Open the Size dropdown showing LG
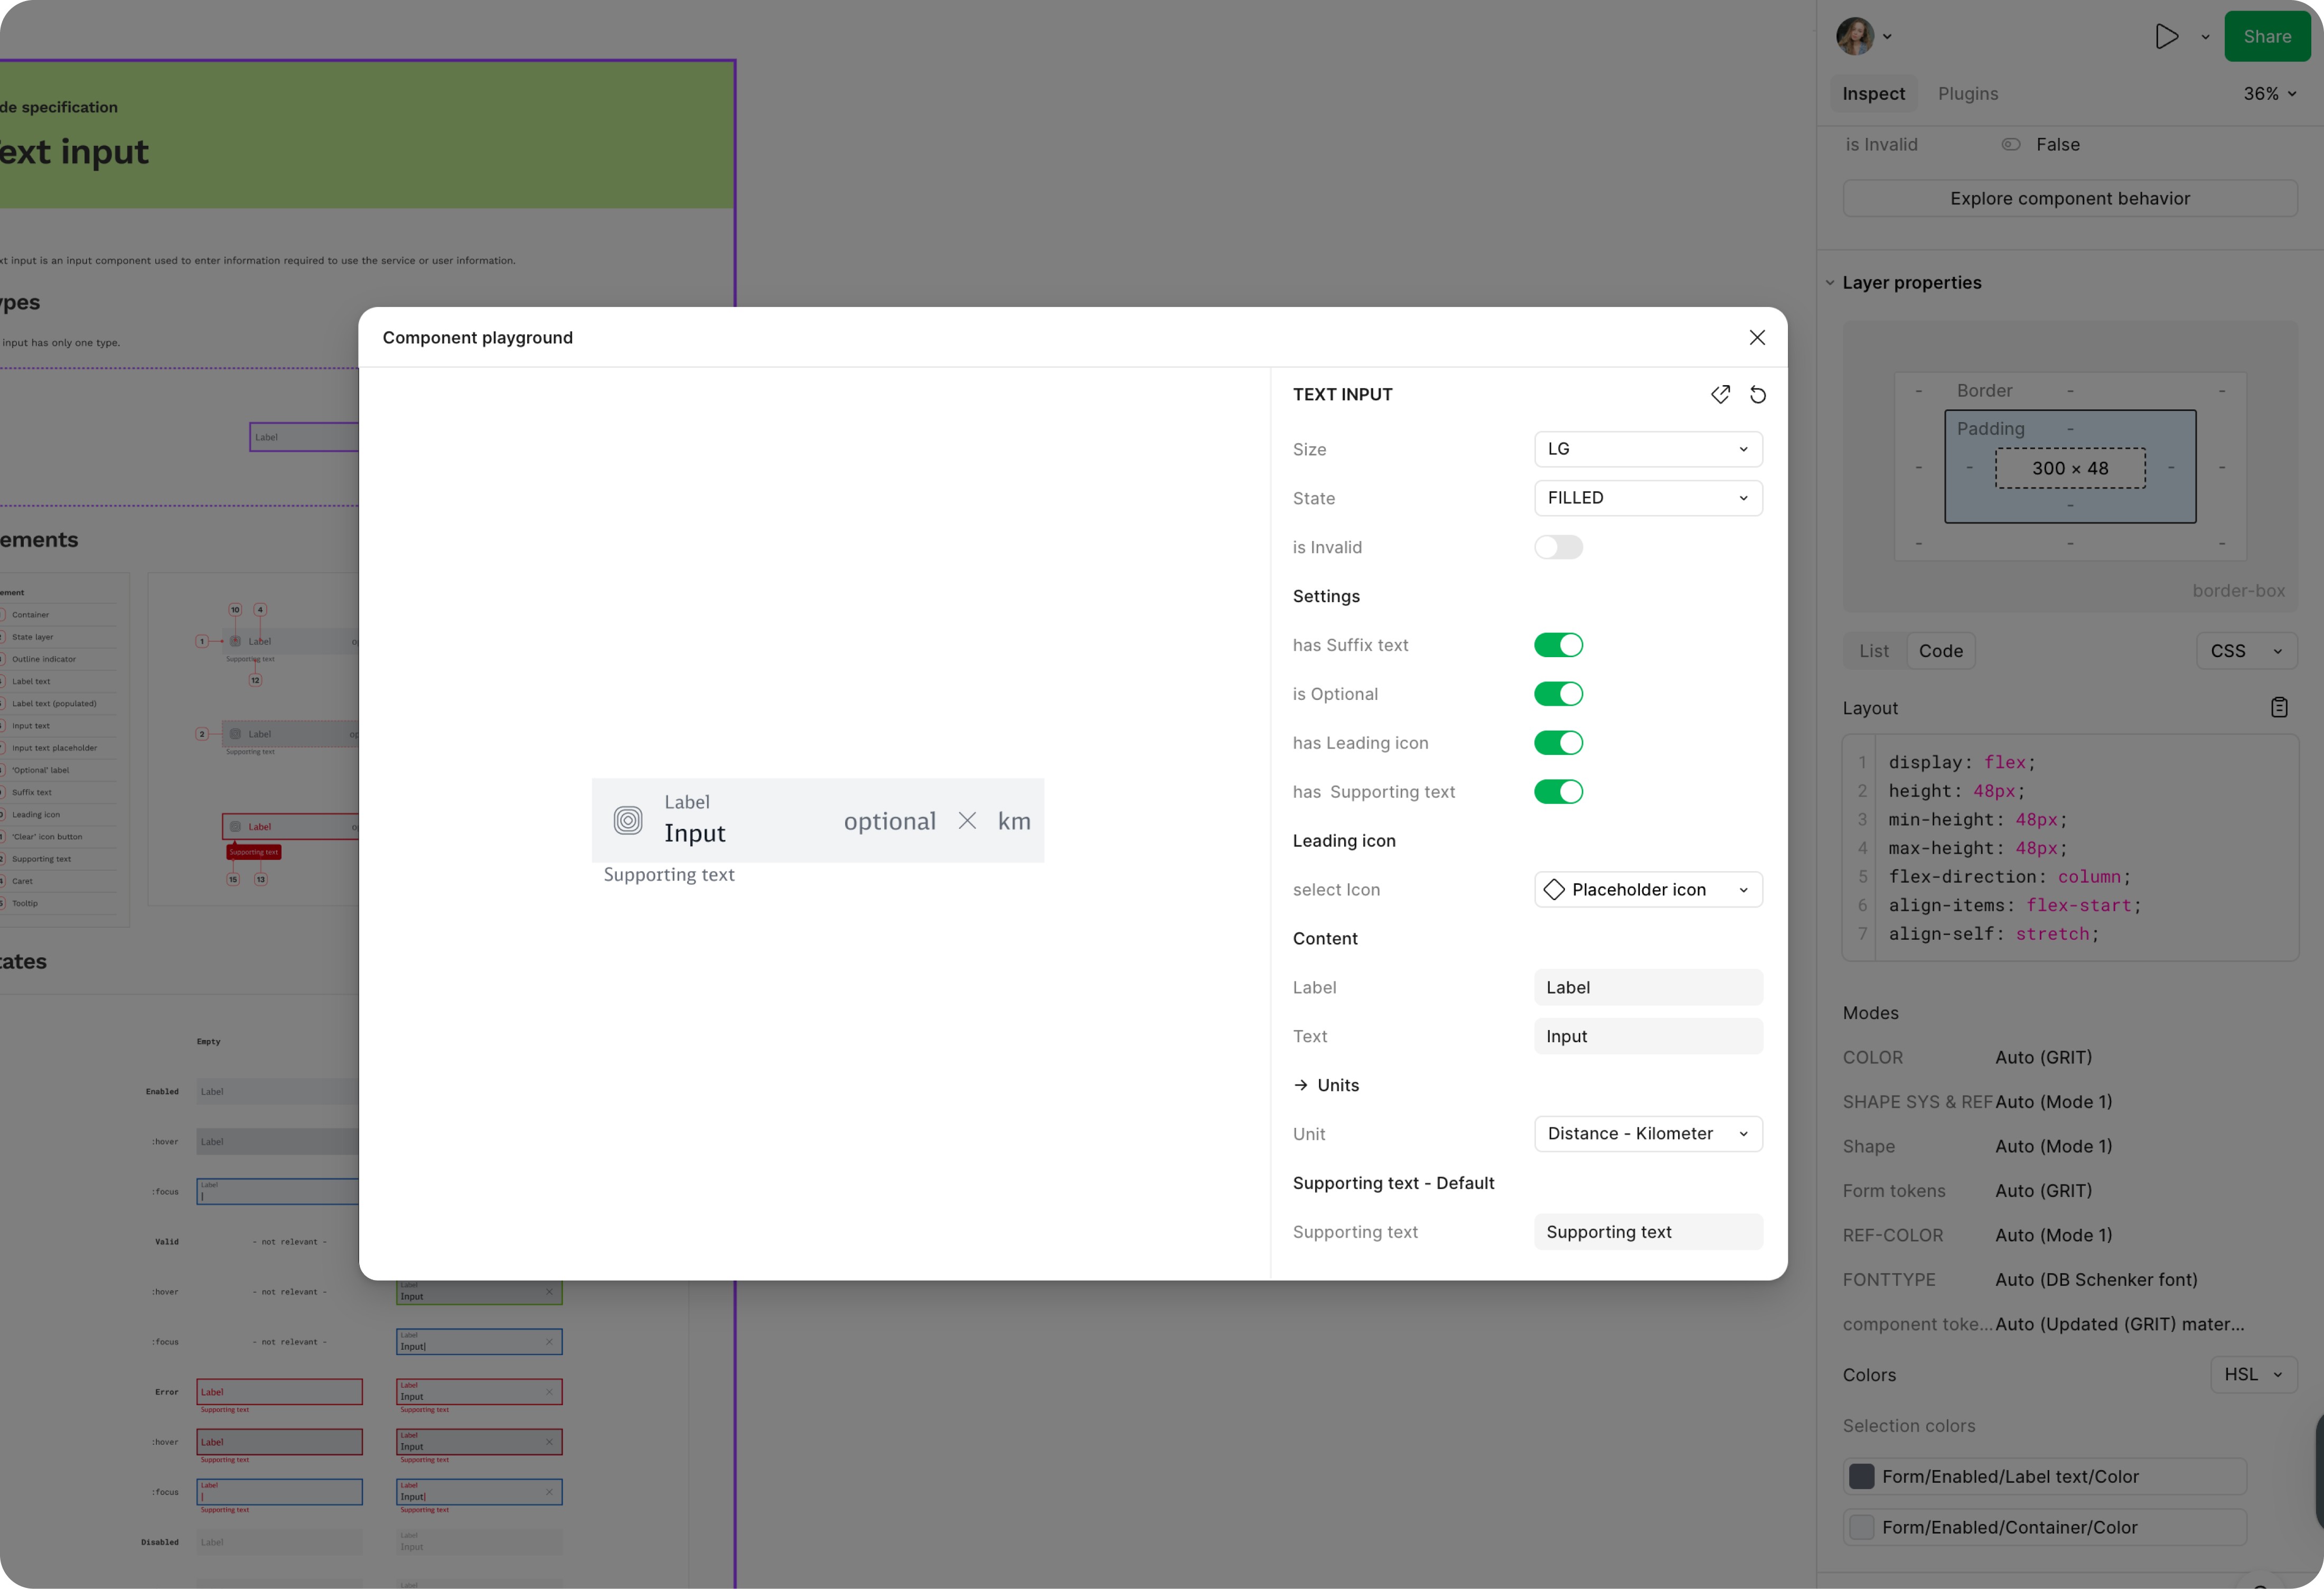This screenshot has height=1589, width=2324. (x=1647, y=449)
